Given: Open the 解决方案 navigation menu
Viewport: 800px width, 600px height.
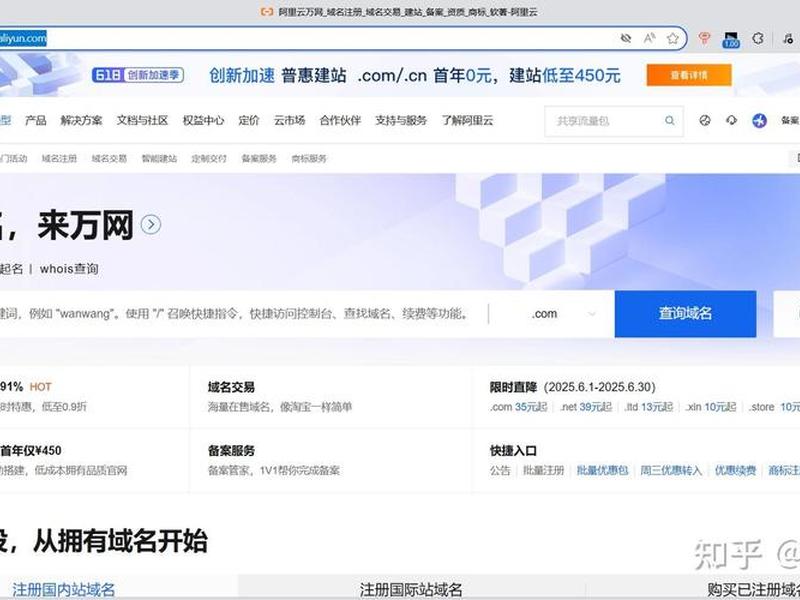Looking at the screenshot, I should pyautogui.click(x=81, y=120).
